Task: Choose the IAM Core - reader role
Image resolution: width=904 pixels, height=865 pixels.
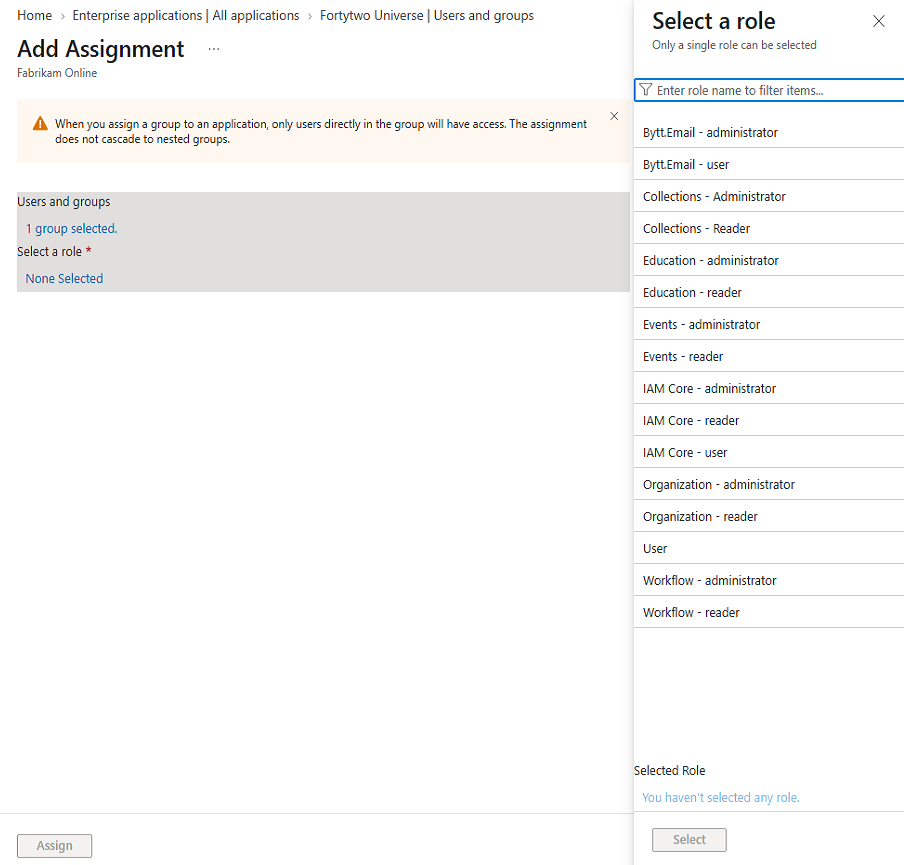Action: click(769, 420)
